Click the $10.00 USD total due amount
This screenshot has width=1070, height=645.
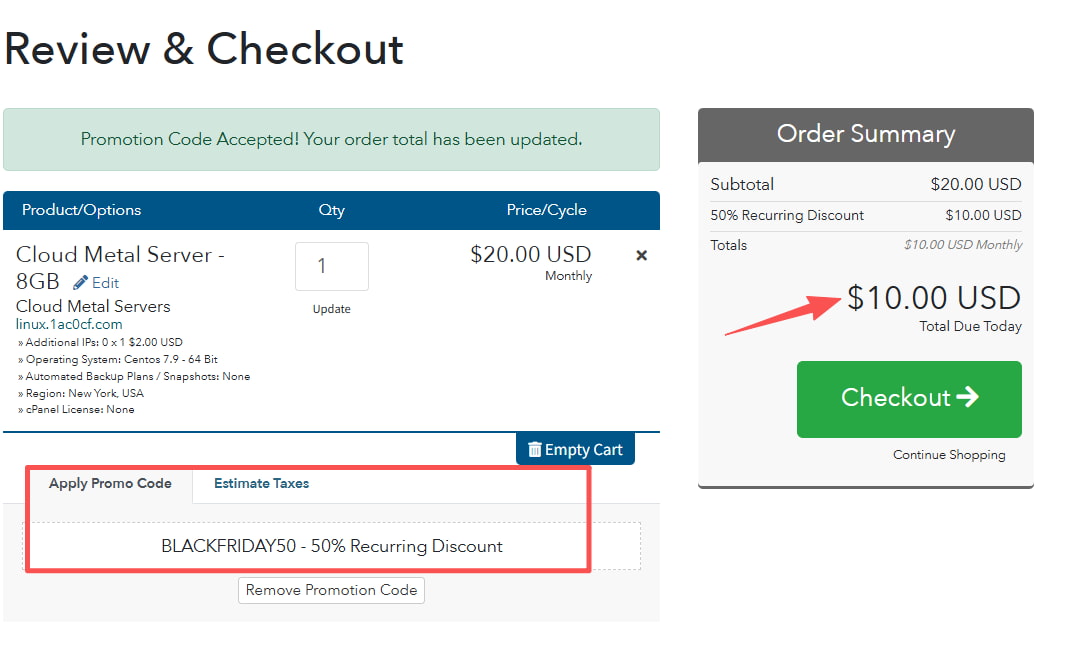tap(933, 298)
